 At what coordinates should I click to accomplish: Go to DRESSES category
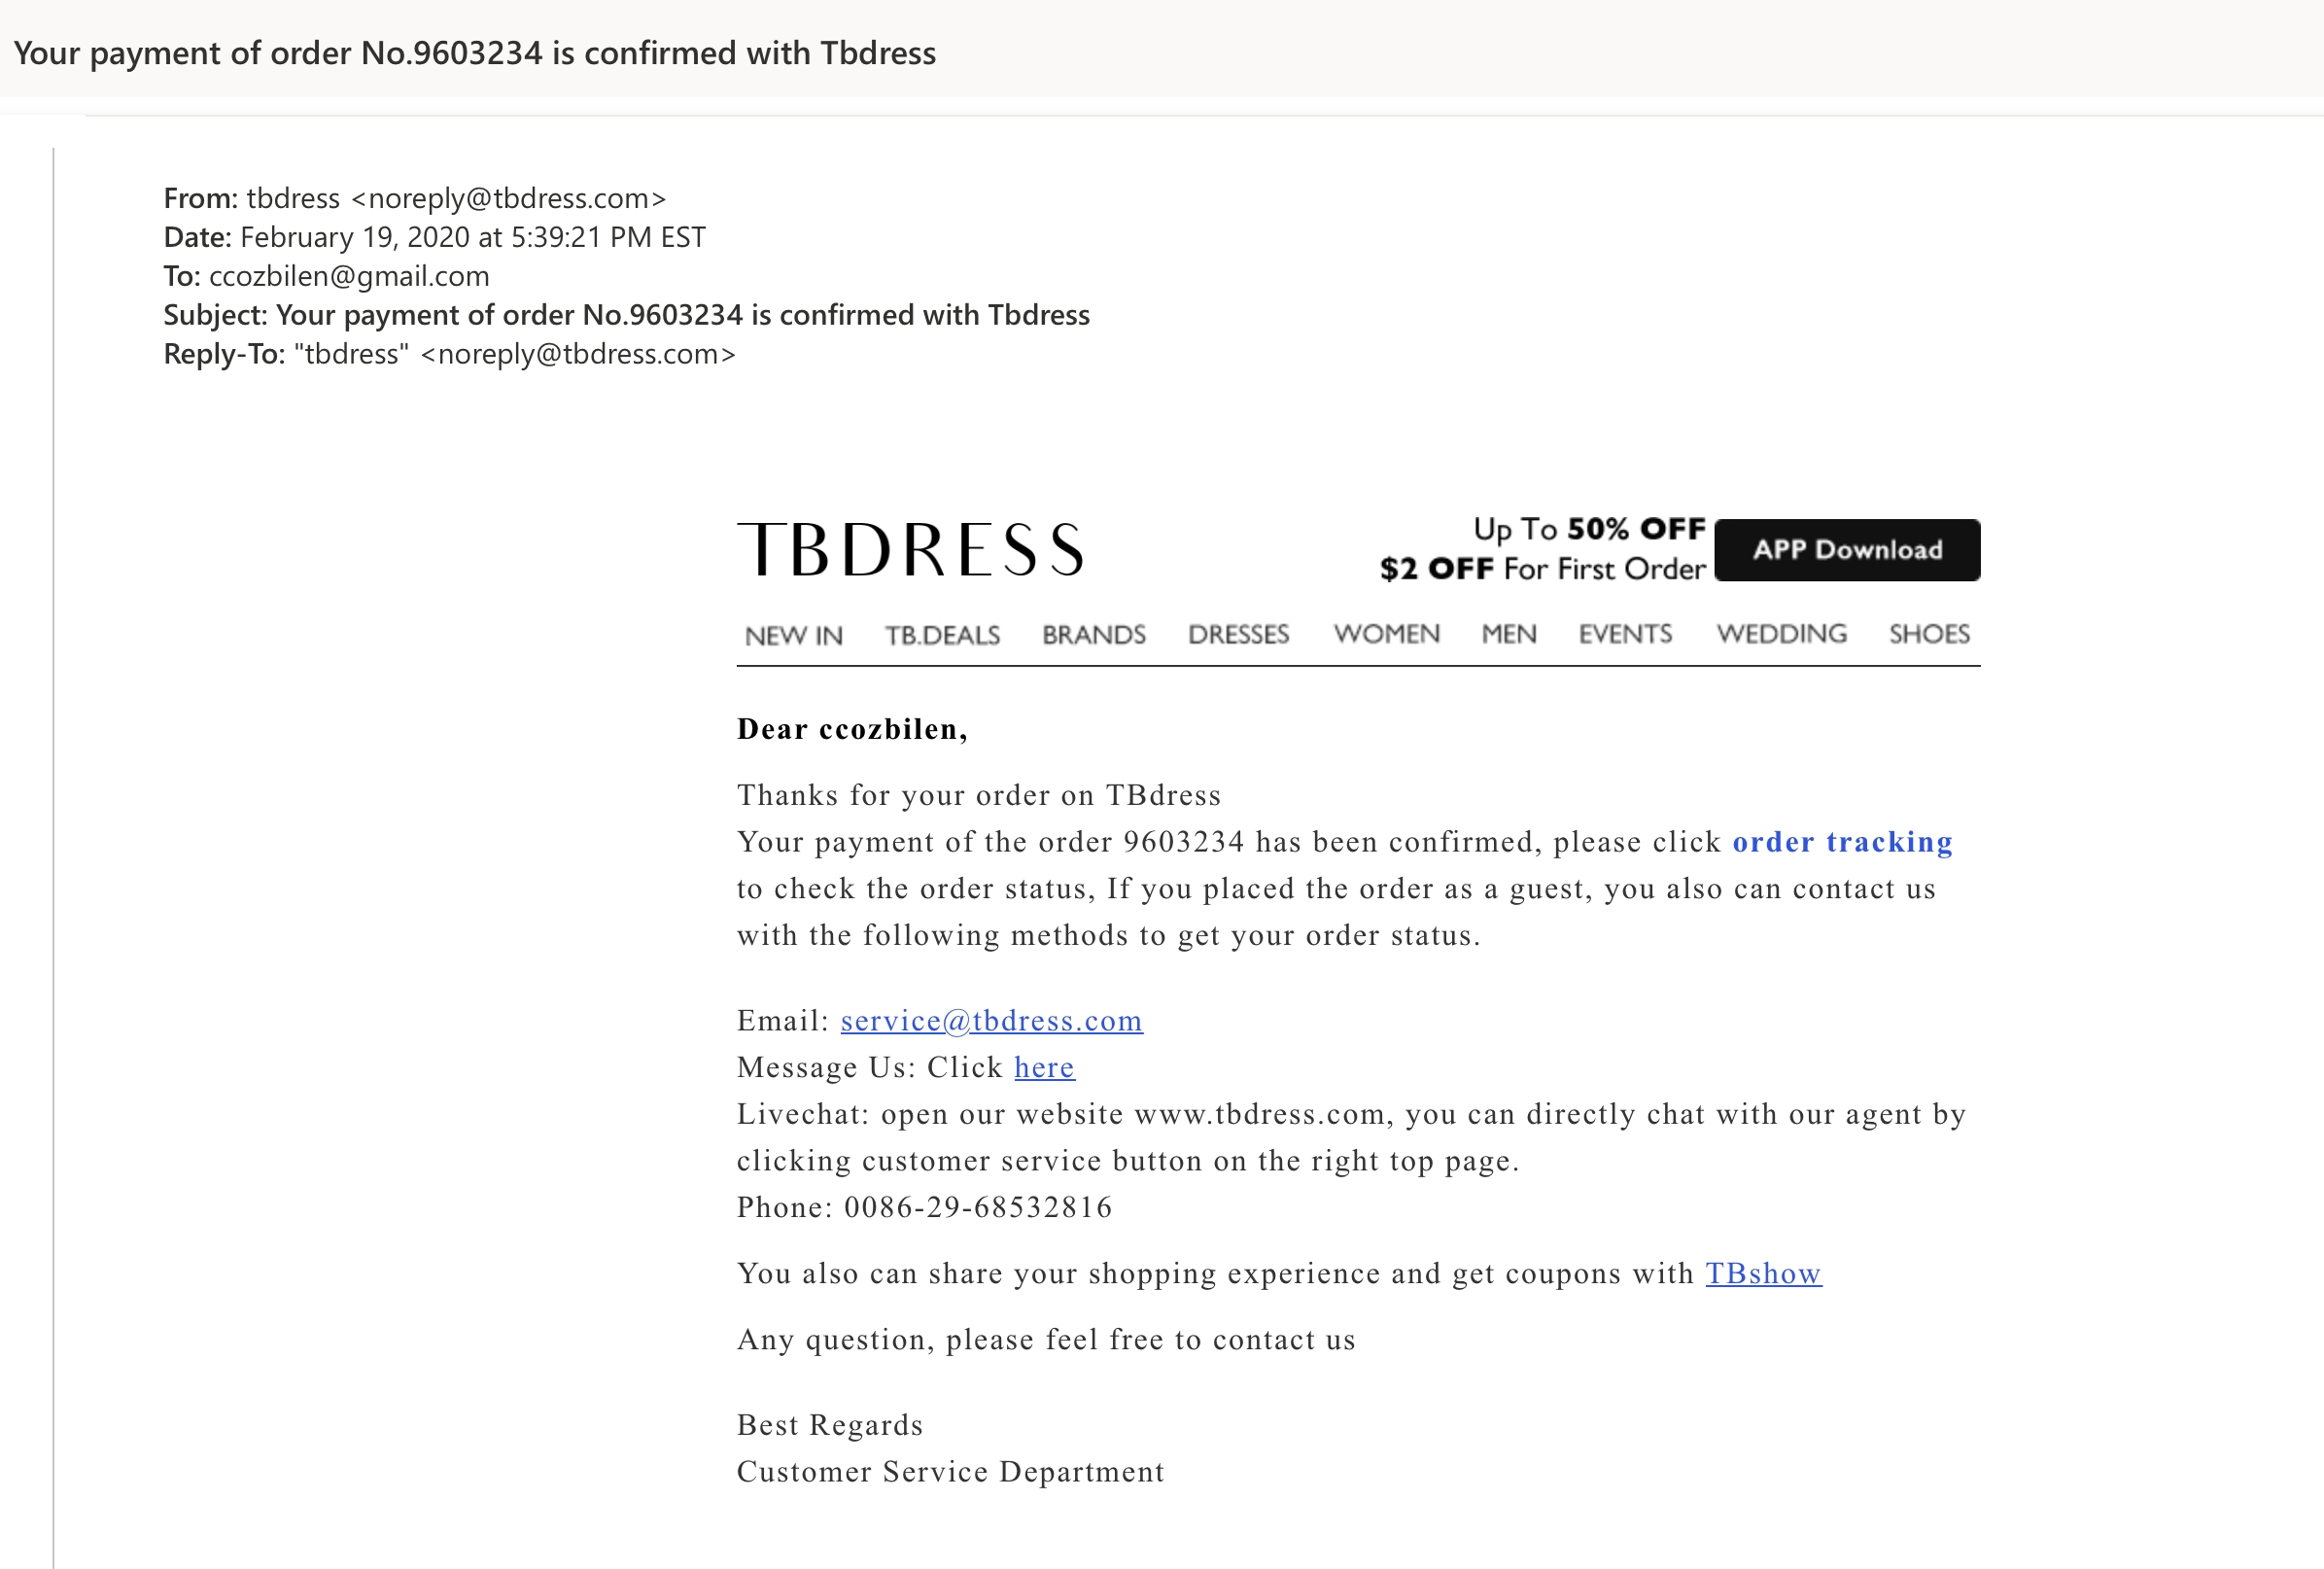(x=1239, y=634)
